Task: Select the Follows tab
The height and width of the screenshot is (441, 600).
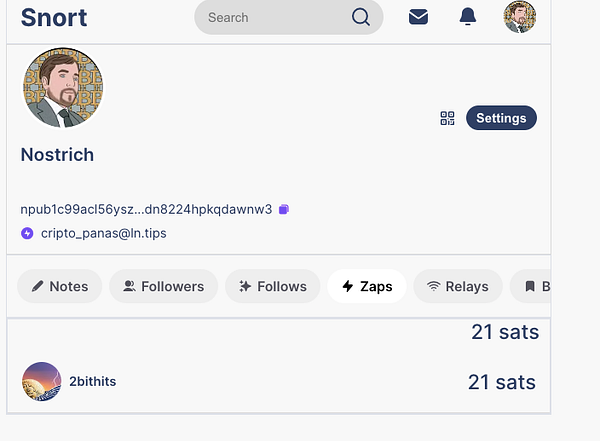Action: tap(273, 286)
